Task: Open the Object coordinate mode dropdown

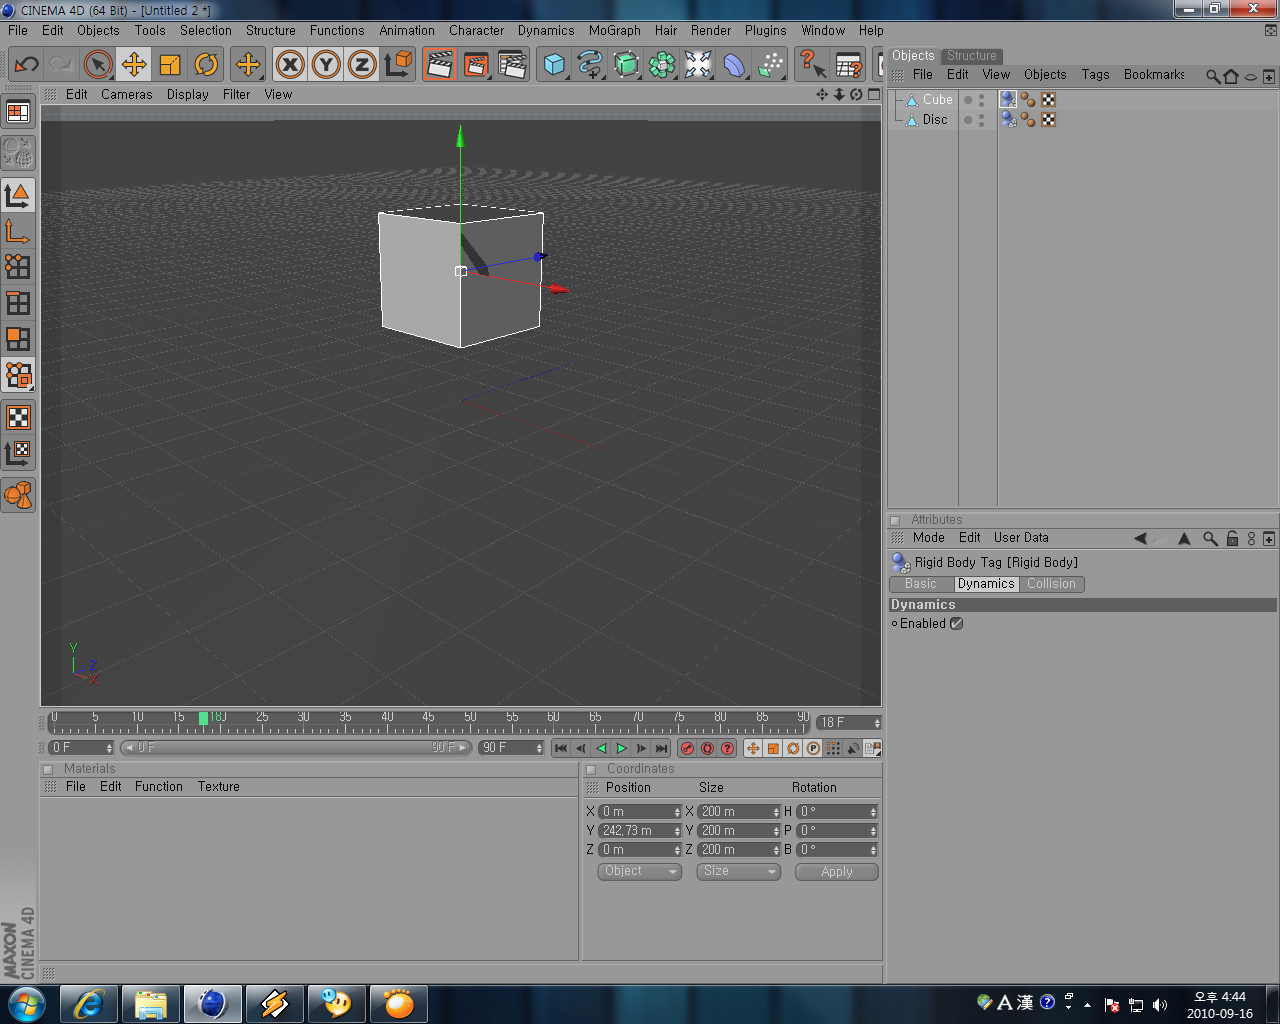Action: tap(639, 872)
